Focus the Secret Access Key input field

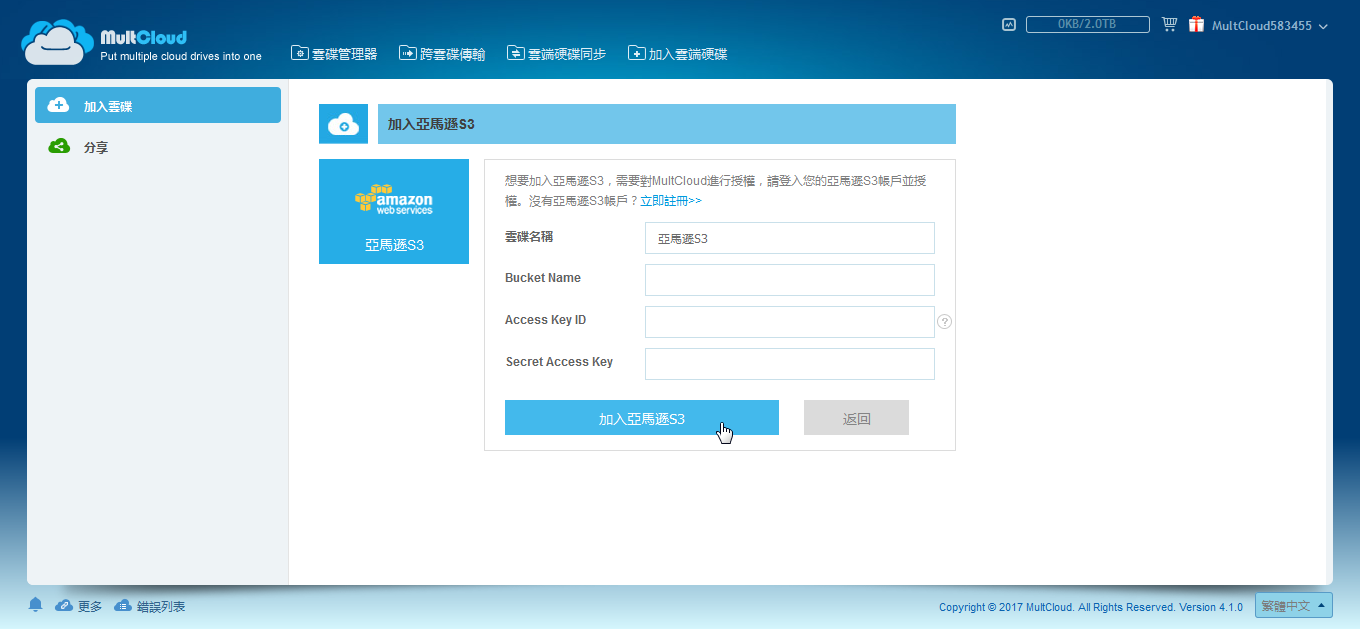790,364
